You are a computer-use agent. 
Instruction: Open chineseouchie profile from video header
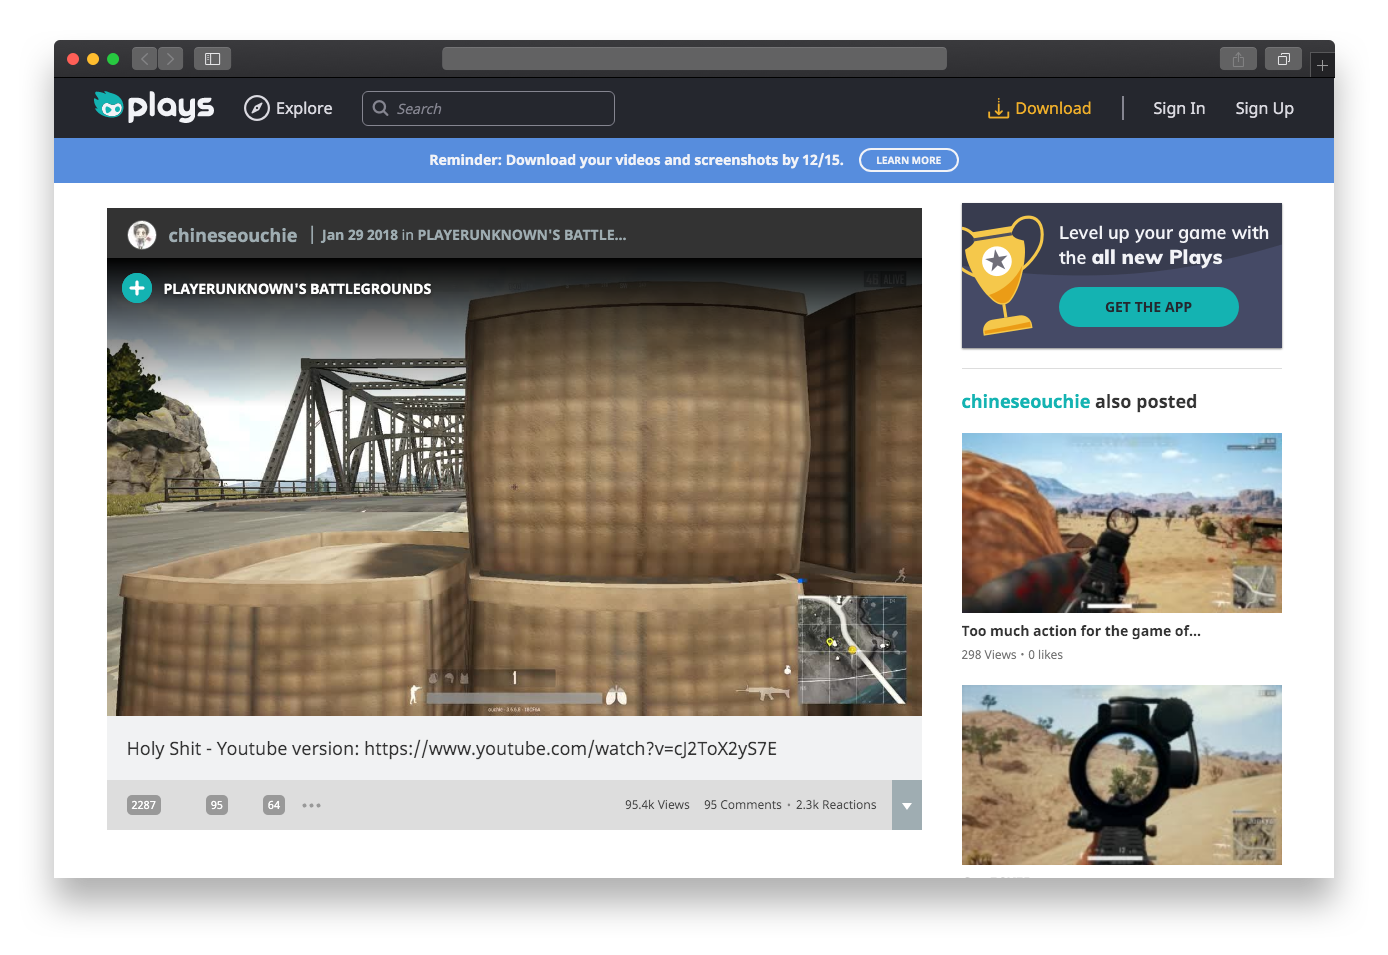[232, 235]
